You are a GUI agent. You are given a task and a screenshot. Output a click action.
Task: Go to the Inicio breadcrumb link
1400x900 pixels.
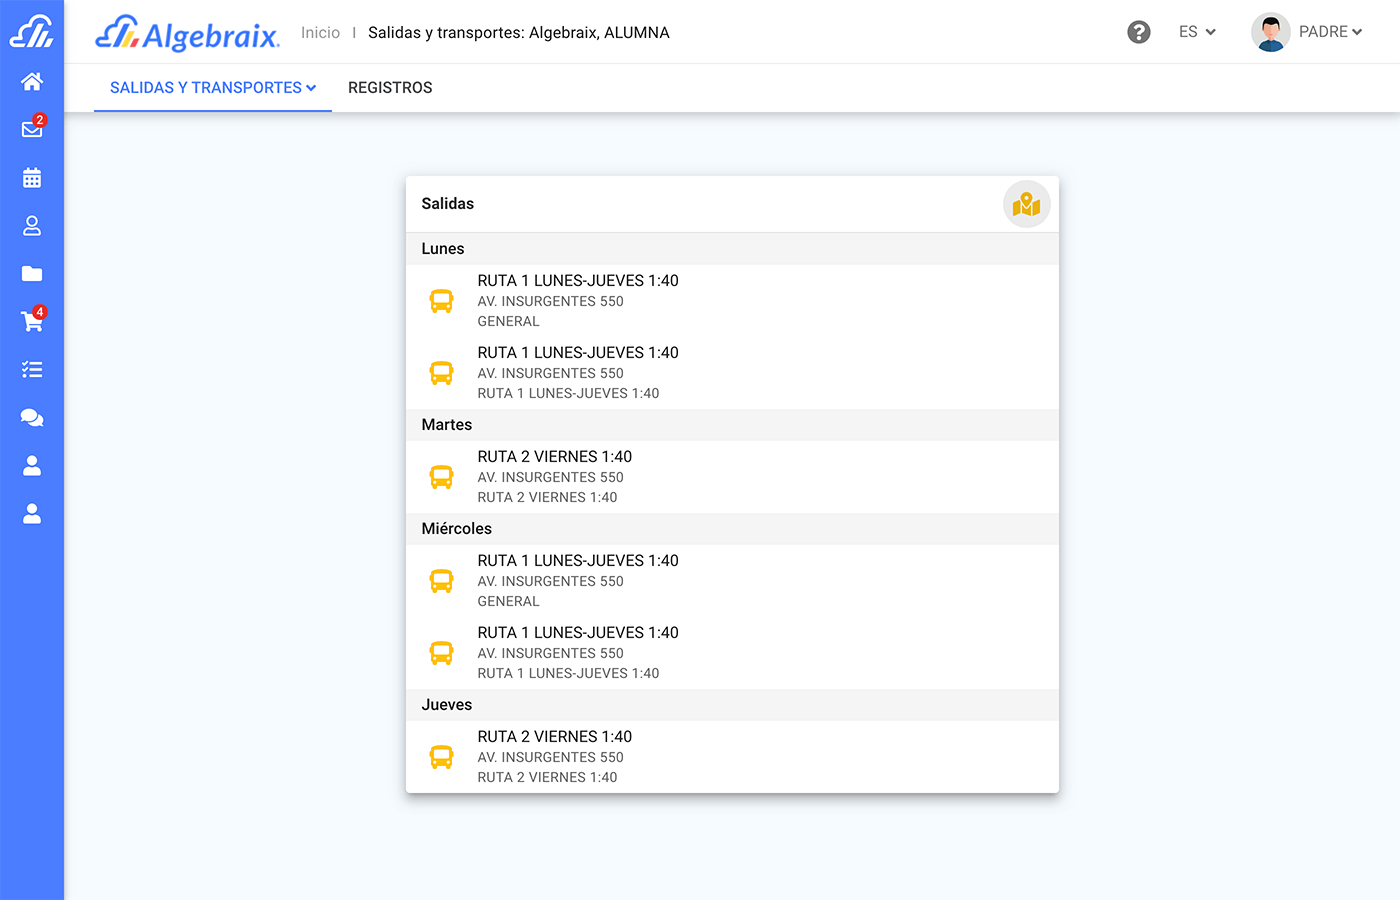(x=320, y=33)
